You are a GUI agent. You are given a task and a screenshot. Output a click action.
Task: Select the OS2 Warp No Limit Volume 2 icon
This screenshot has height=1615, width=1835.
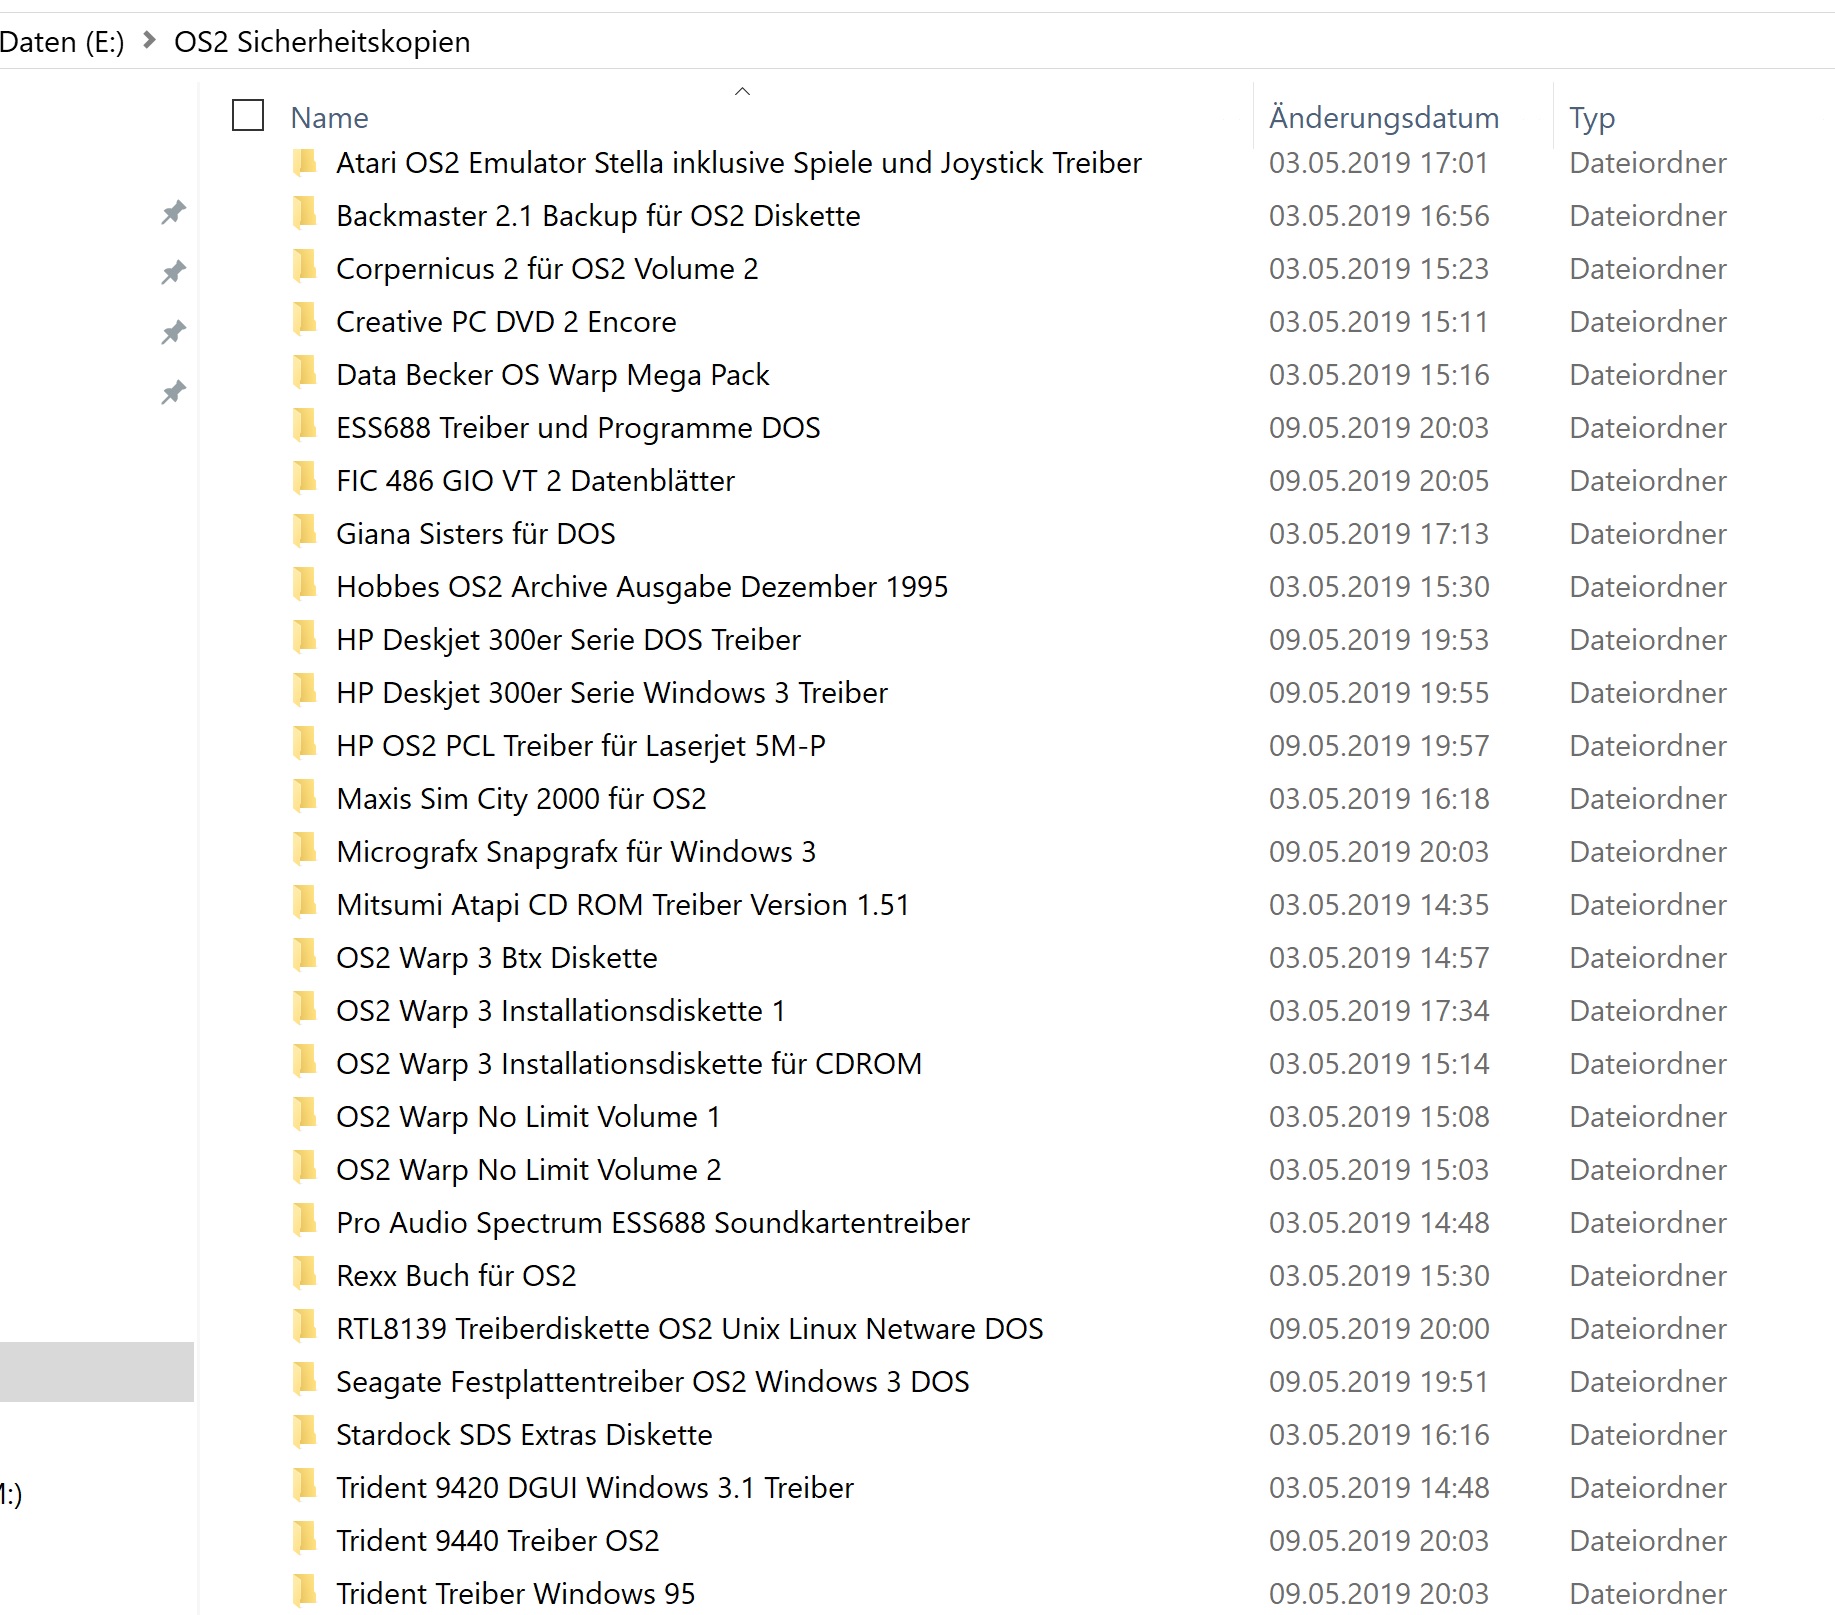305,1169
